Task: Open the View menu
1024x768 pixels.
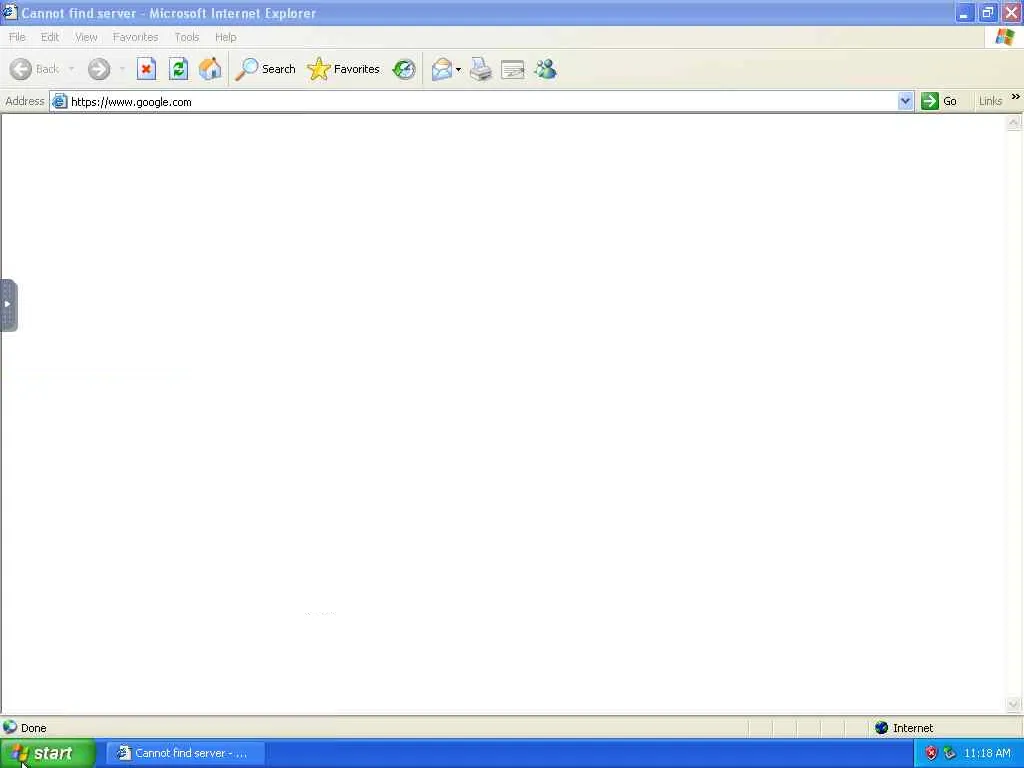Action: [86, 37]
